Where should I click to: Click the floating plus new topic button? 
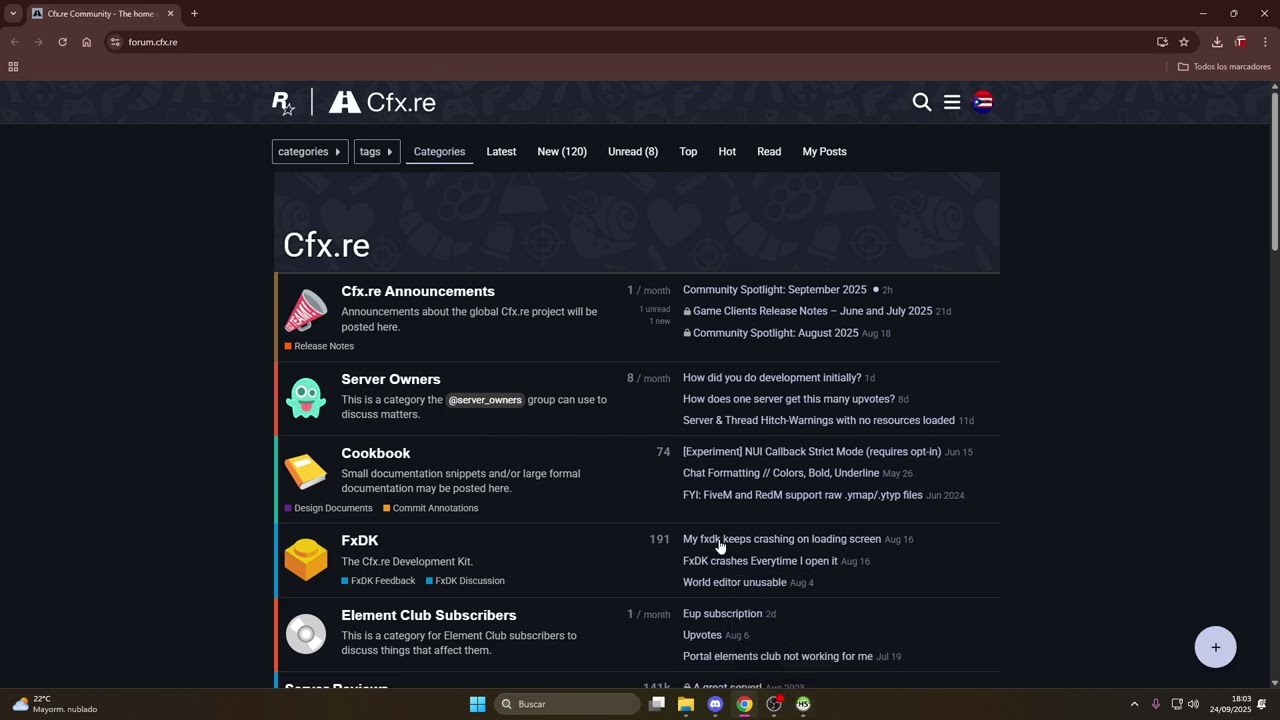pyautogui.click(x=1215, y=647)
